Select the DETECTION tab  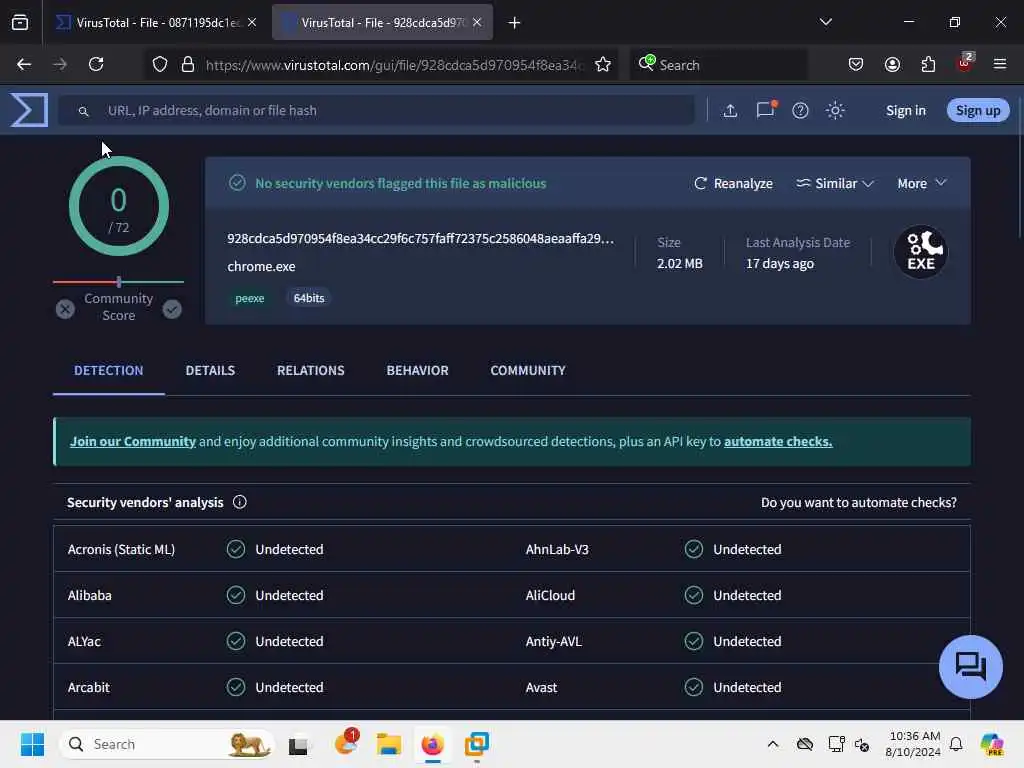(x=108, y=370)
